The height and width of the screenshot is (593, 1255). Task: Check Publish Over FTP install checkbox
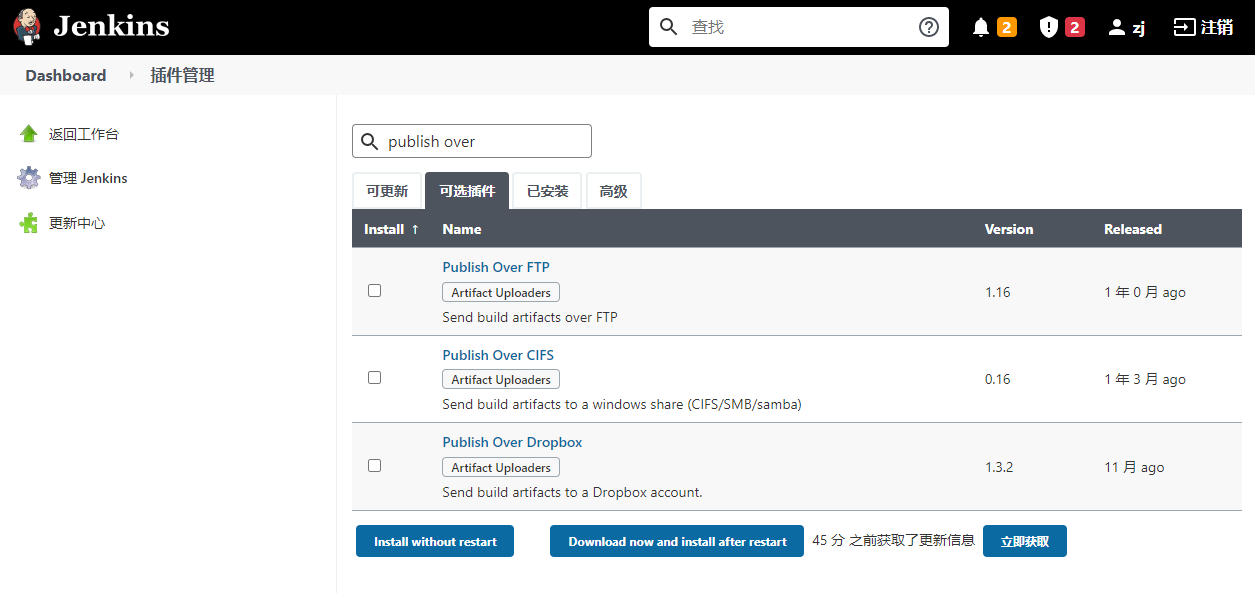click(x=374, y=290)
